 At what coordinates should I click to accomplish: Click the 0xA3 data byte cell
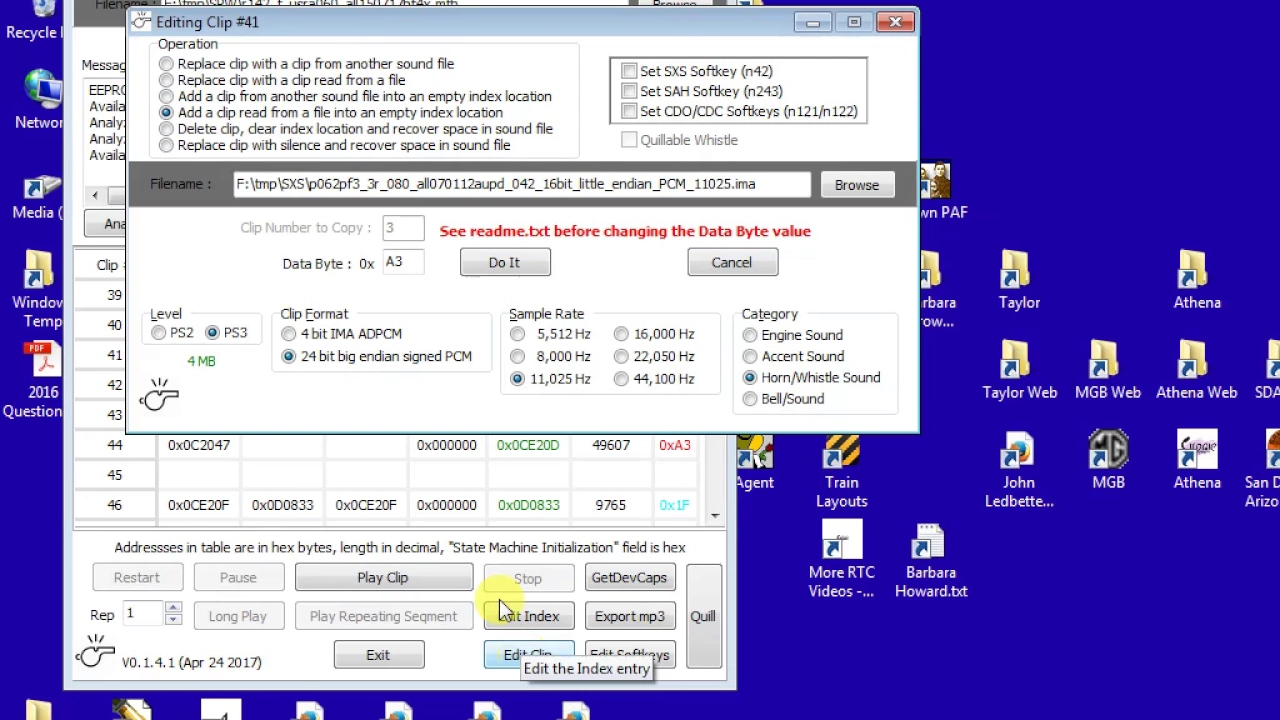pyautogui.click(x=674, y=445)
